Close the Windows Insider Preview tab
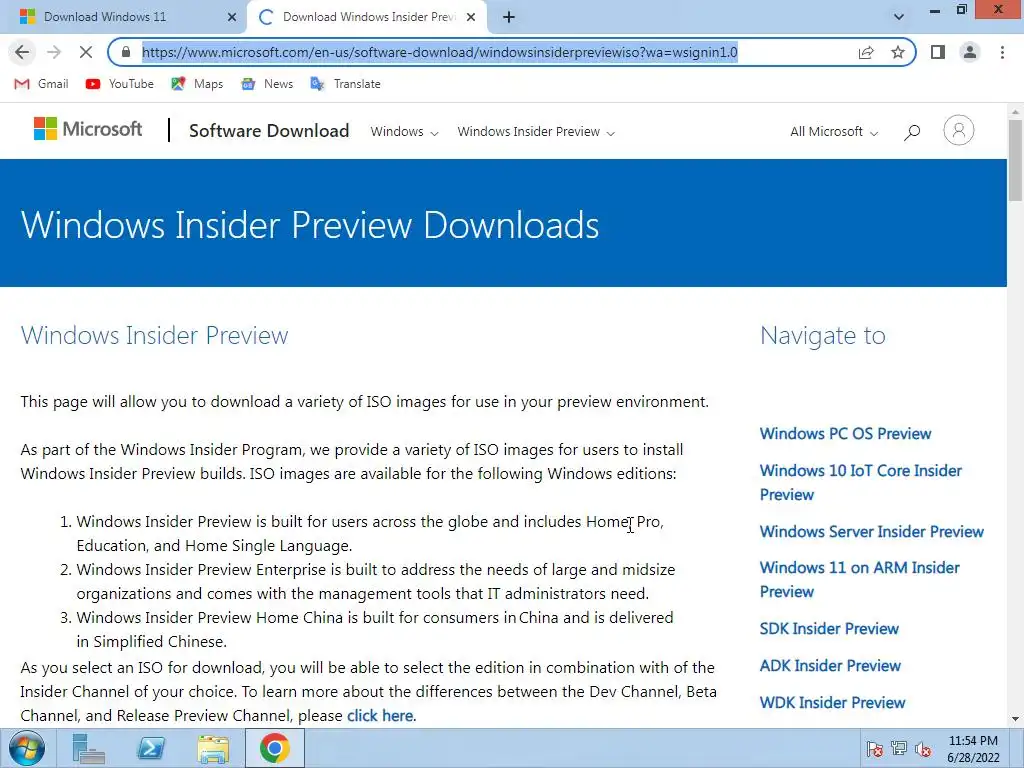The height and width of the screenshot is (768, 1024). (471, 18)
